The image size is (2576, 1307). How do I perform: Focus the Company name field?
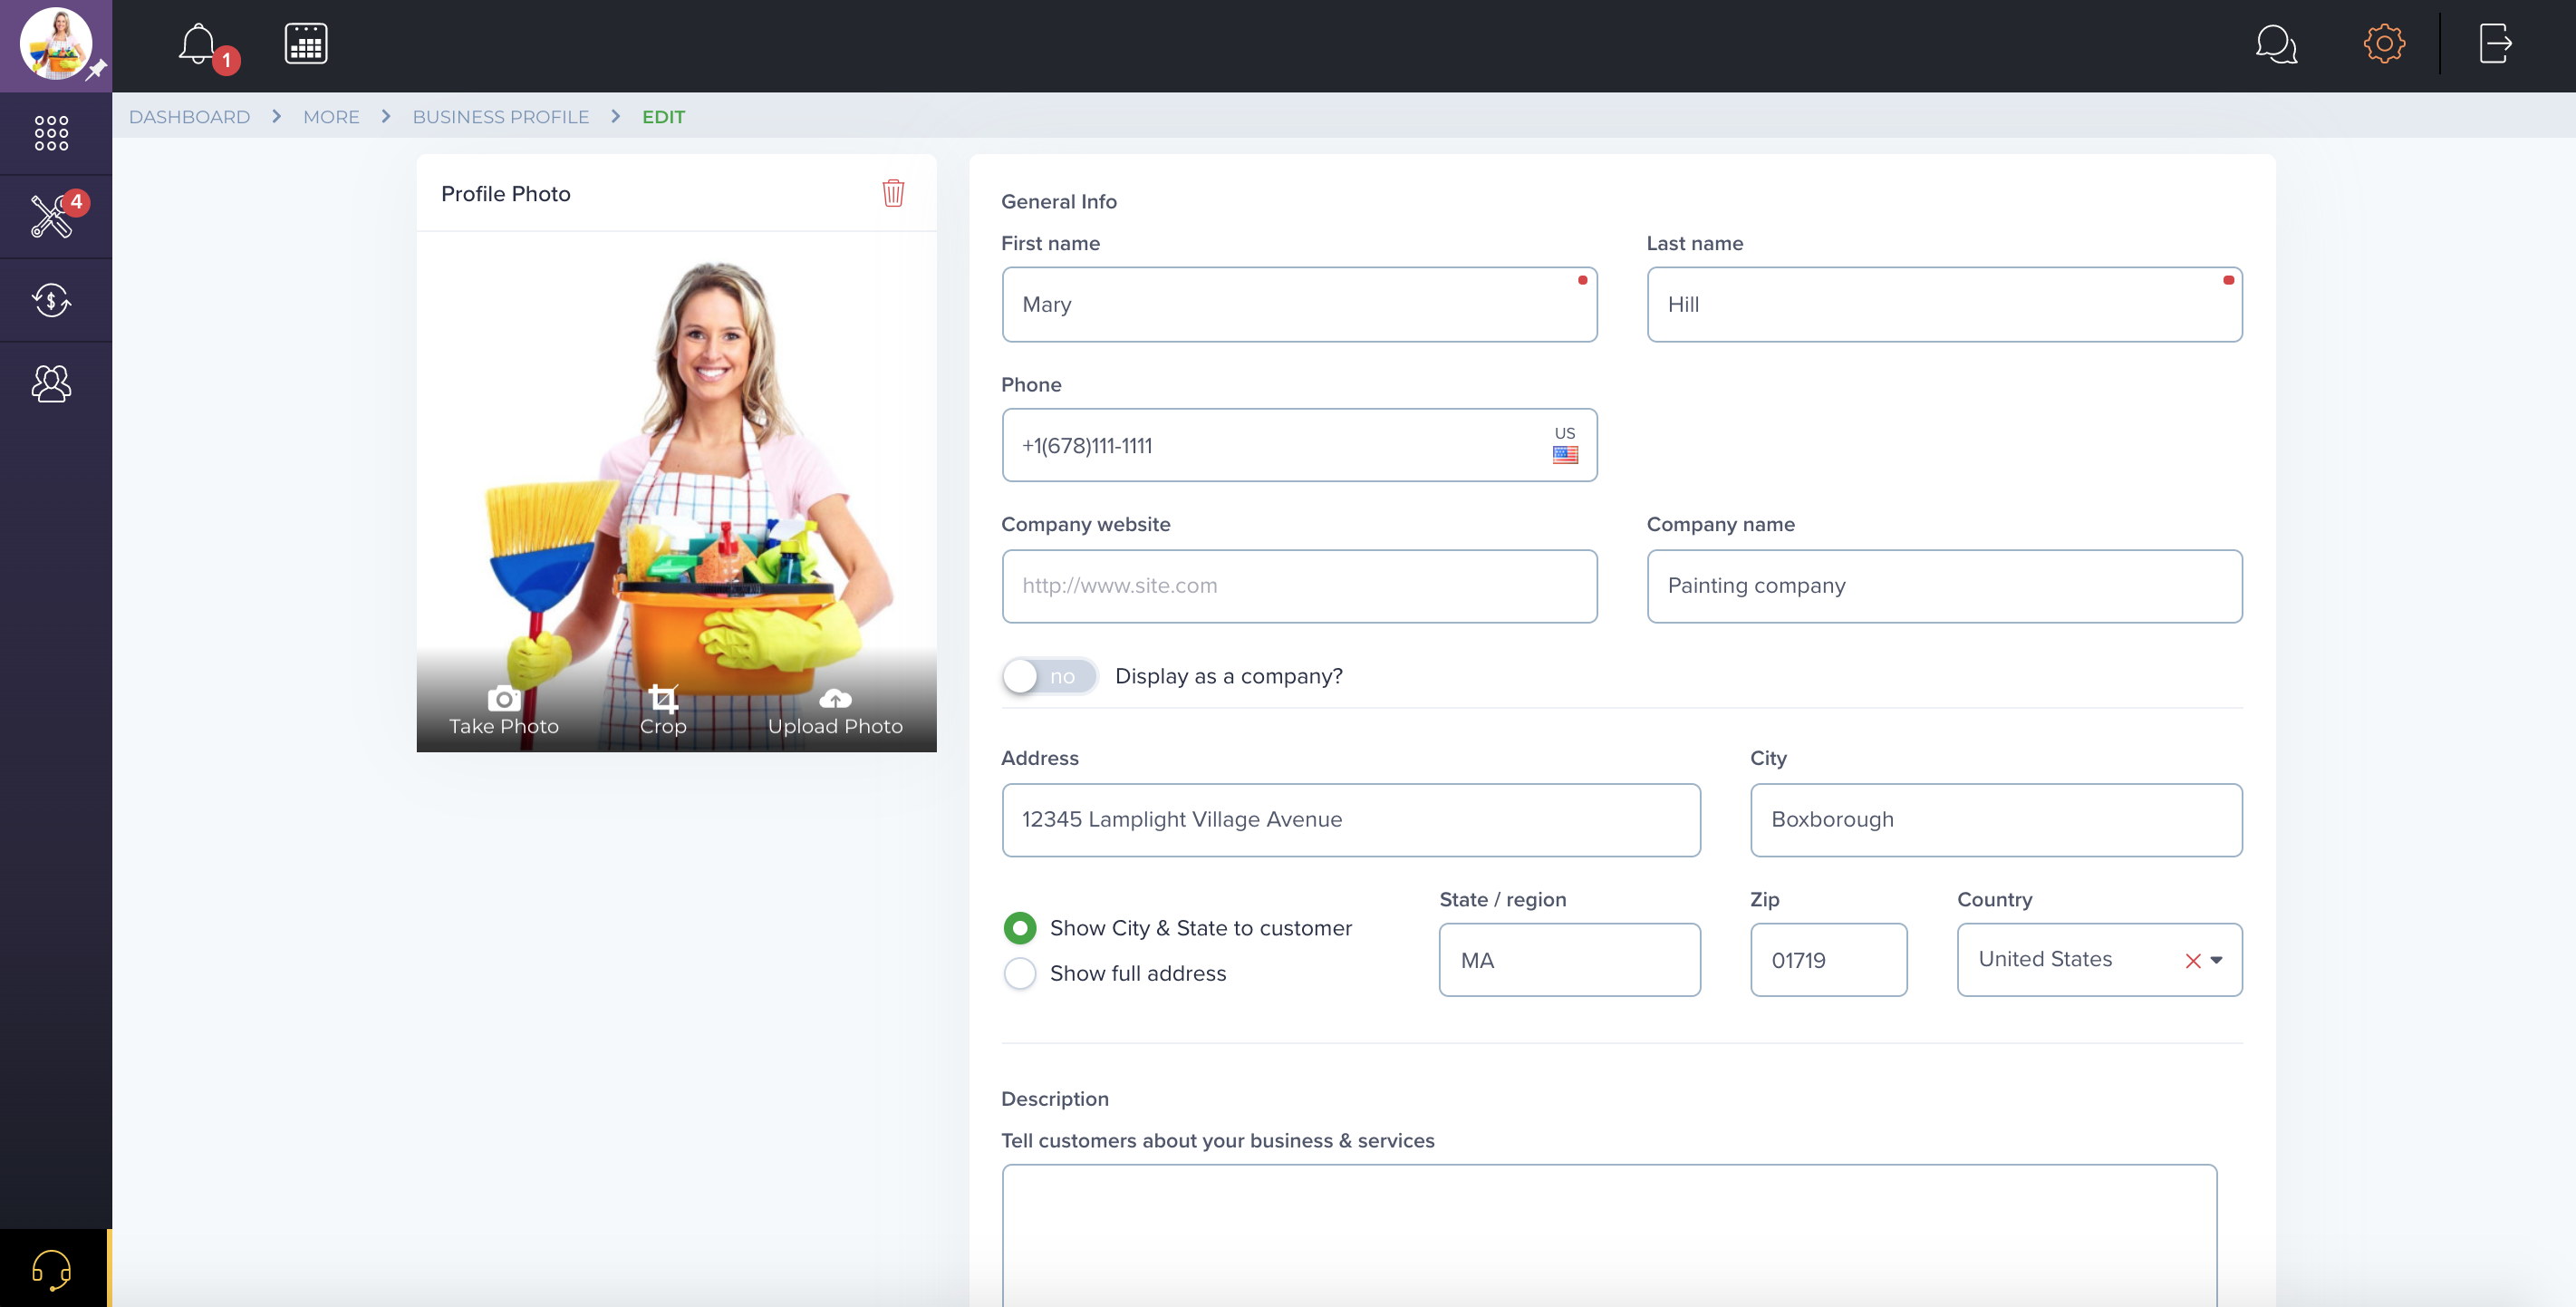1944,586
